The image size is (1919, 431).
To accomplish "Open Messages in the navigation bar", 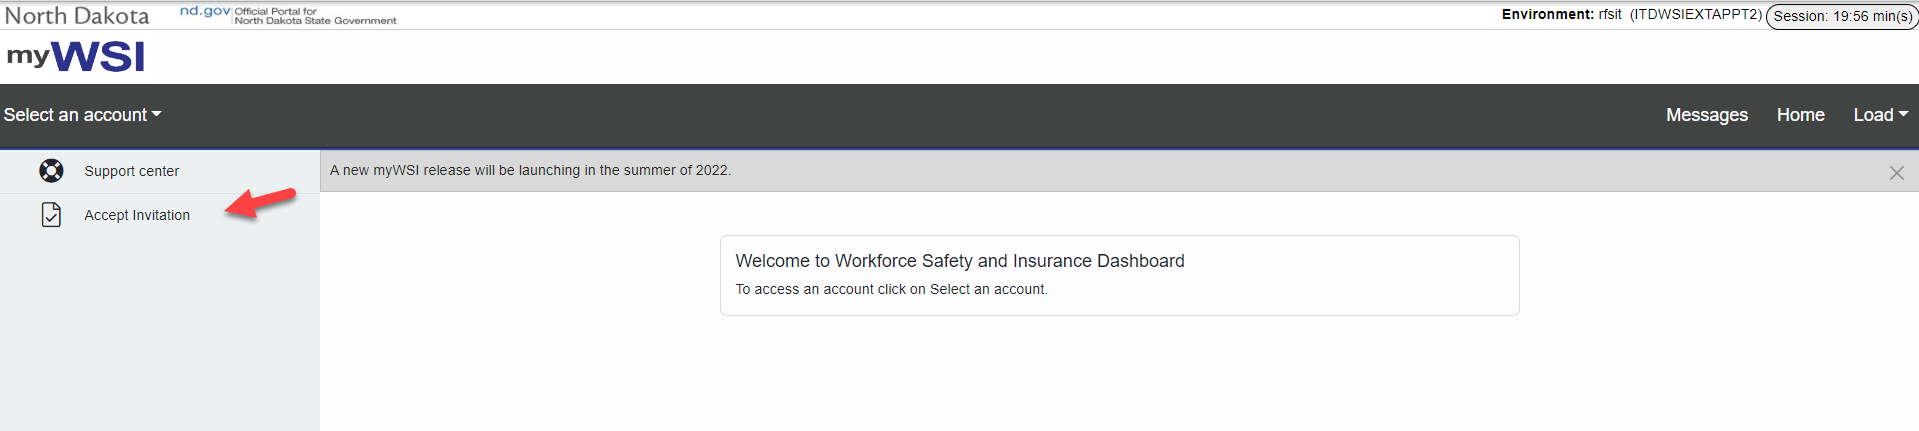I will tap(1706, 115).
